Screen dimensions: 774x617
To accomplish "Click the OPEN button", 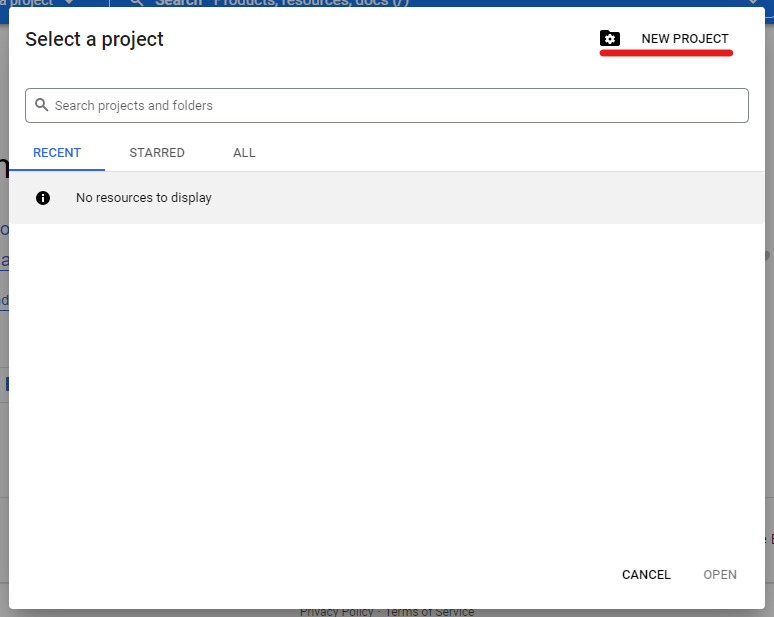I will tap(720, 575).
